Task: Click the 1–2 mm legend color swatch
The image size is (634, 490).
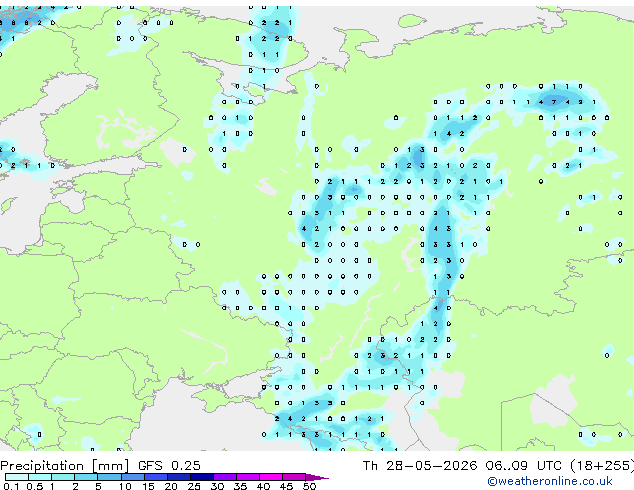Action: [x=63, y=477]
